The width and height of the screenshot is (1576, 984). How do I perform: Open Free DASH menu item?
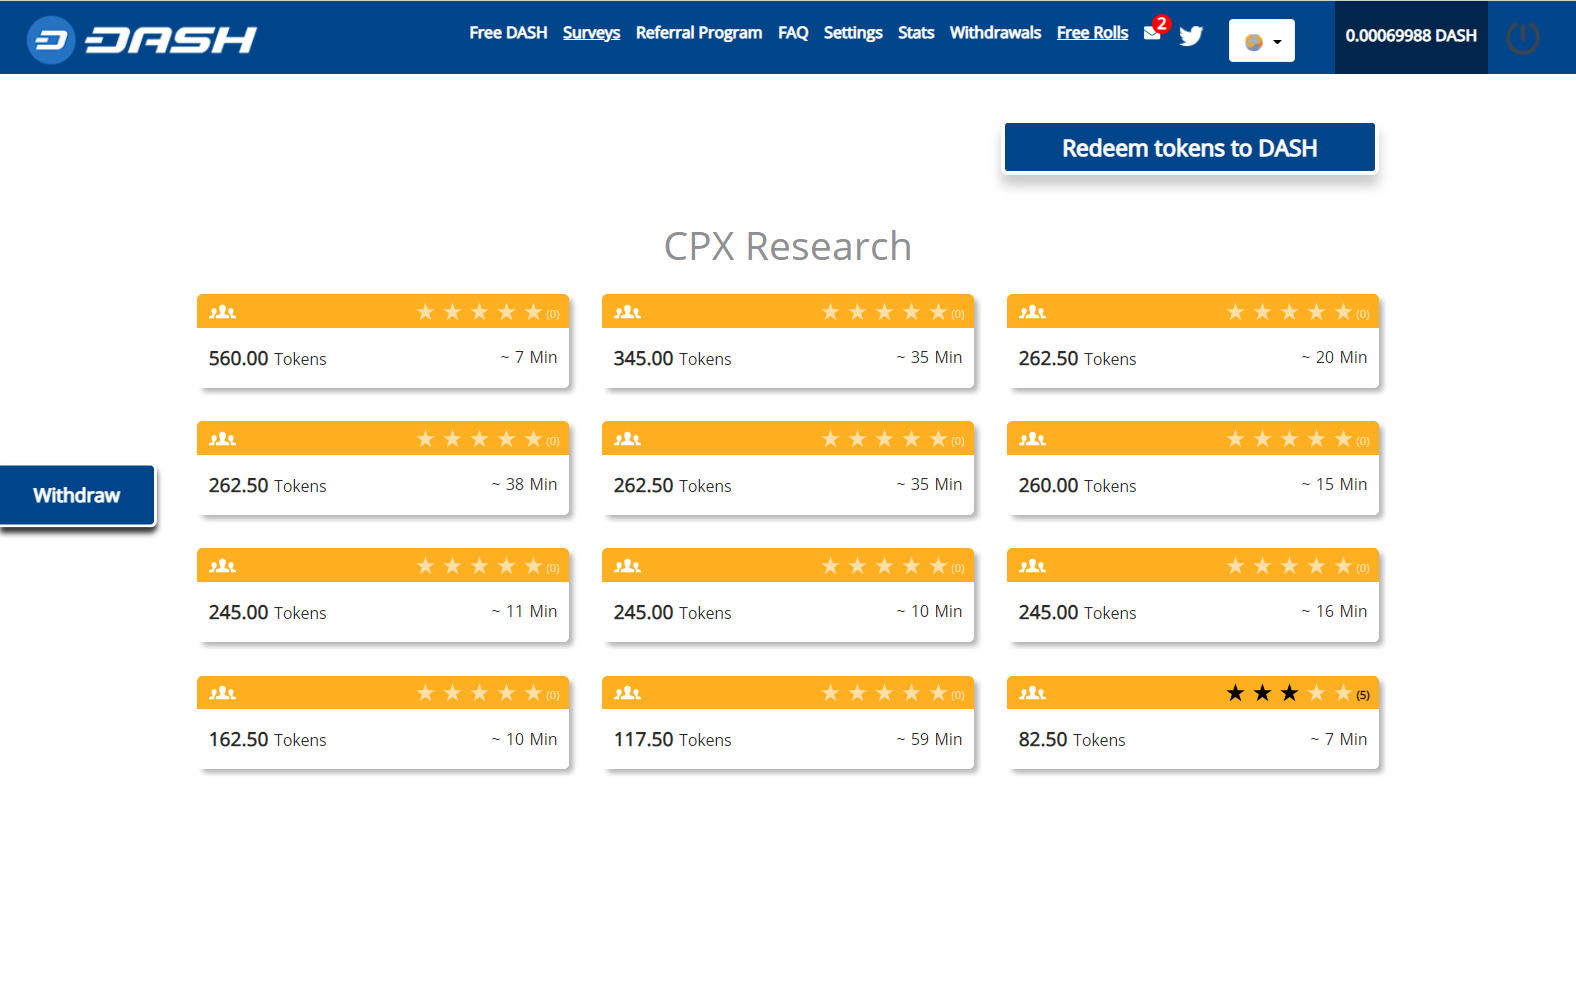[508, 33]
